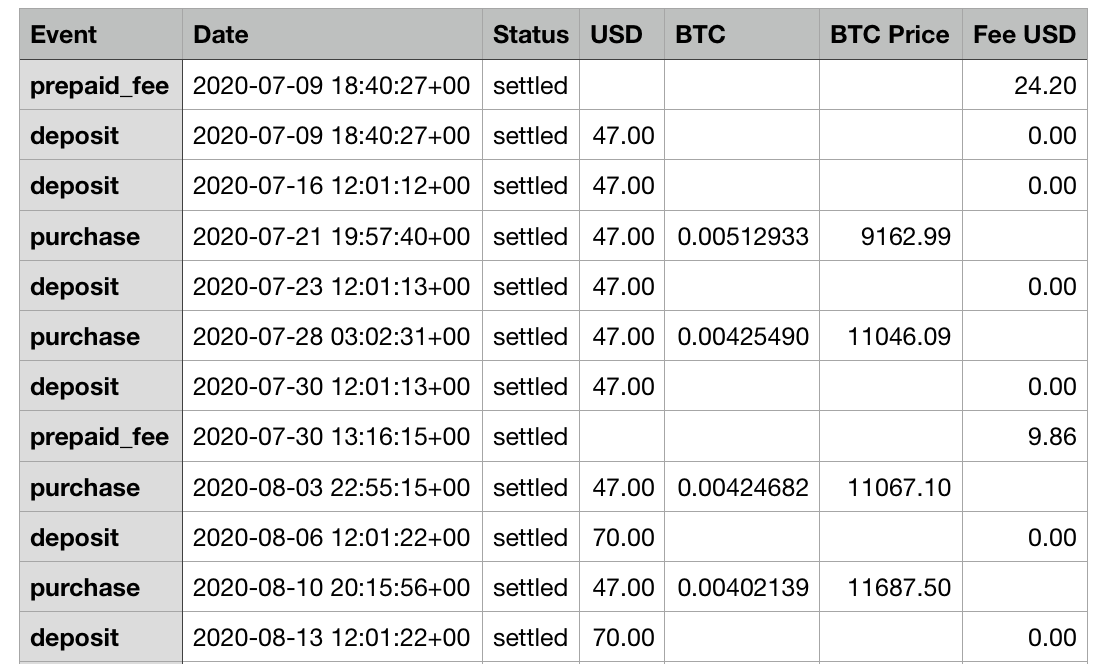
Task: Click the 70.00 USD cell dated 2020-08-06
Action: point(621,537)
